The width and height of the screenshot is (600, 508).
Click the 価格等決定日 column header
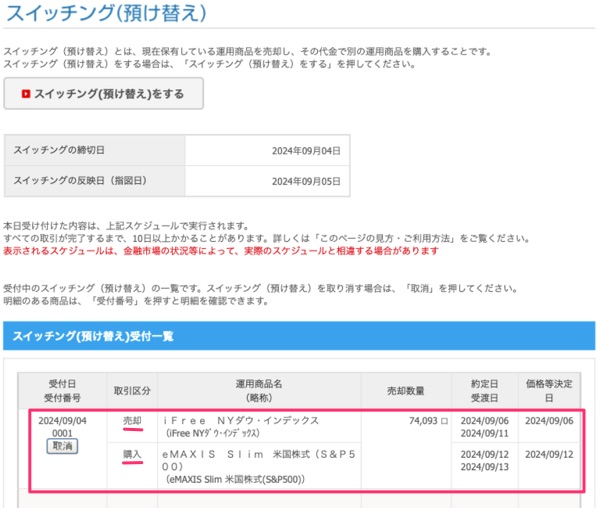tap(549, 391)
